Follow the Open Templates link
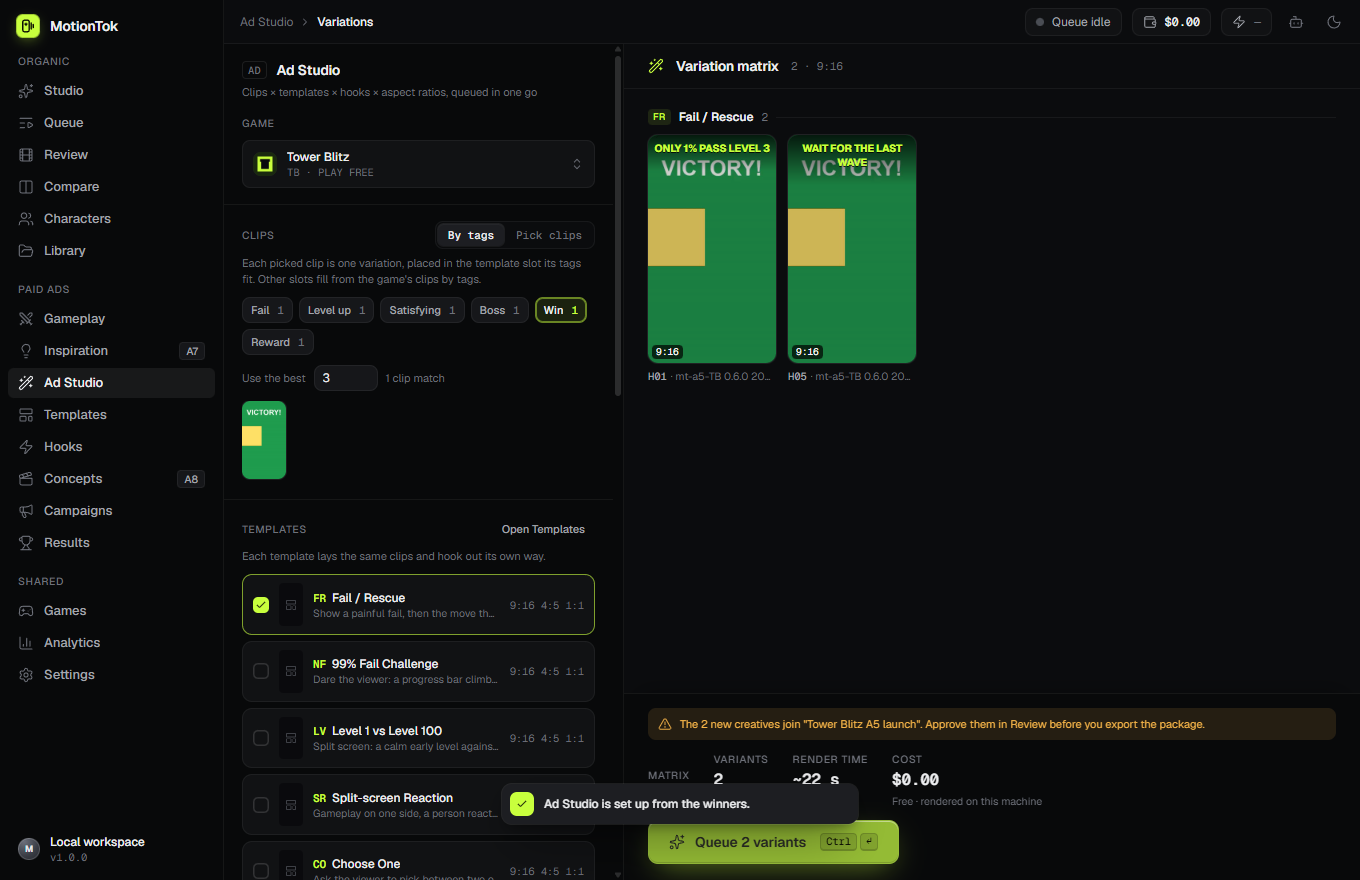Image resolution: width=1360 pixels, height=880 pixels. tap(543, 529)
